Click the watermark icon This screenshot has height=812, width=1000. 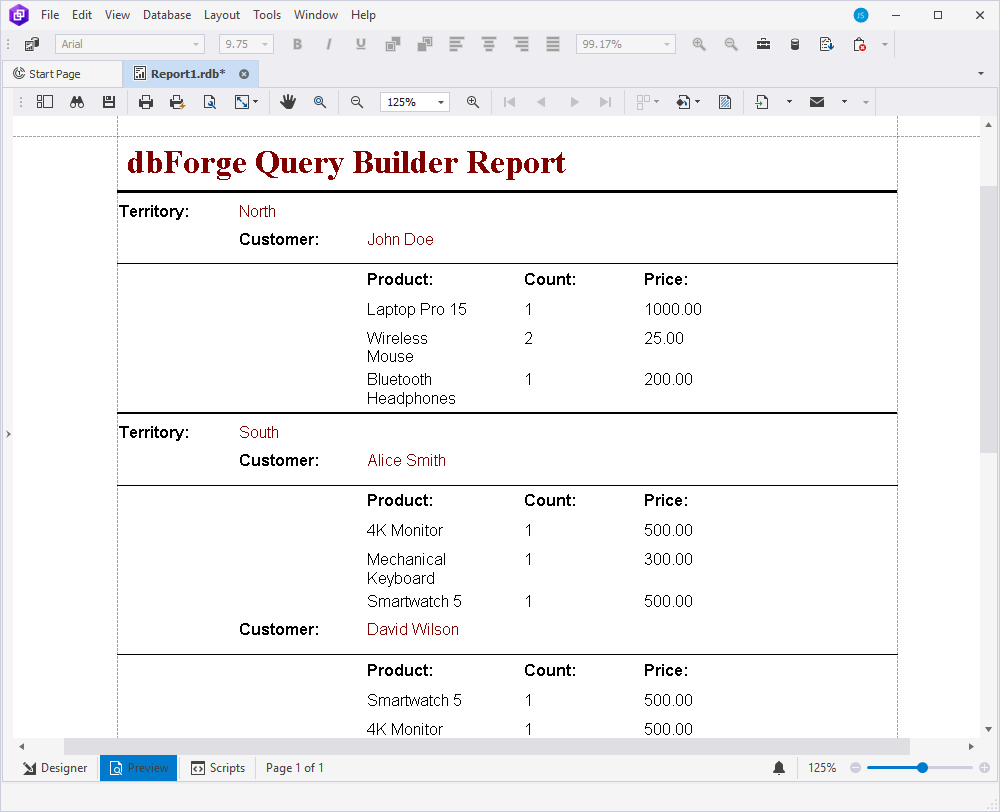coord(724,102)
